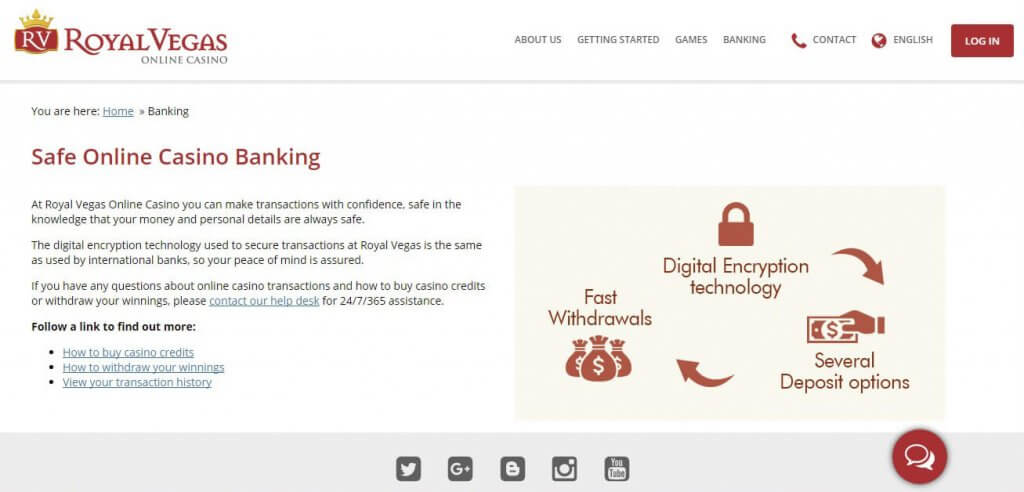The image size is (1024, 492).
Task: Open the Blogger icon in footer
Action: pos(513,469)
